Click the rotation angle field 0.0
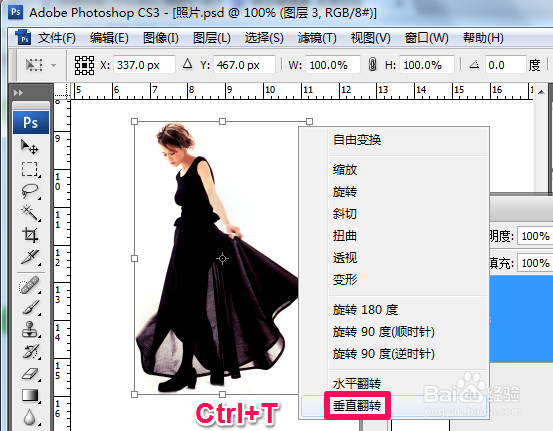 tap(505, 65)
